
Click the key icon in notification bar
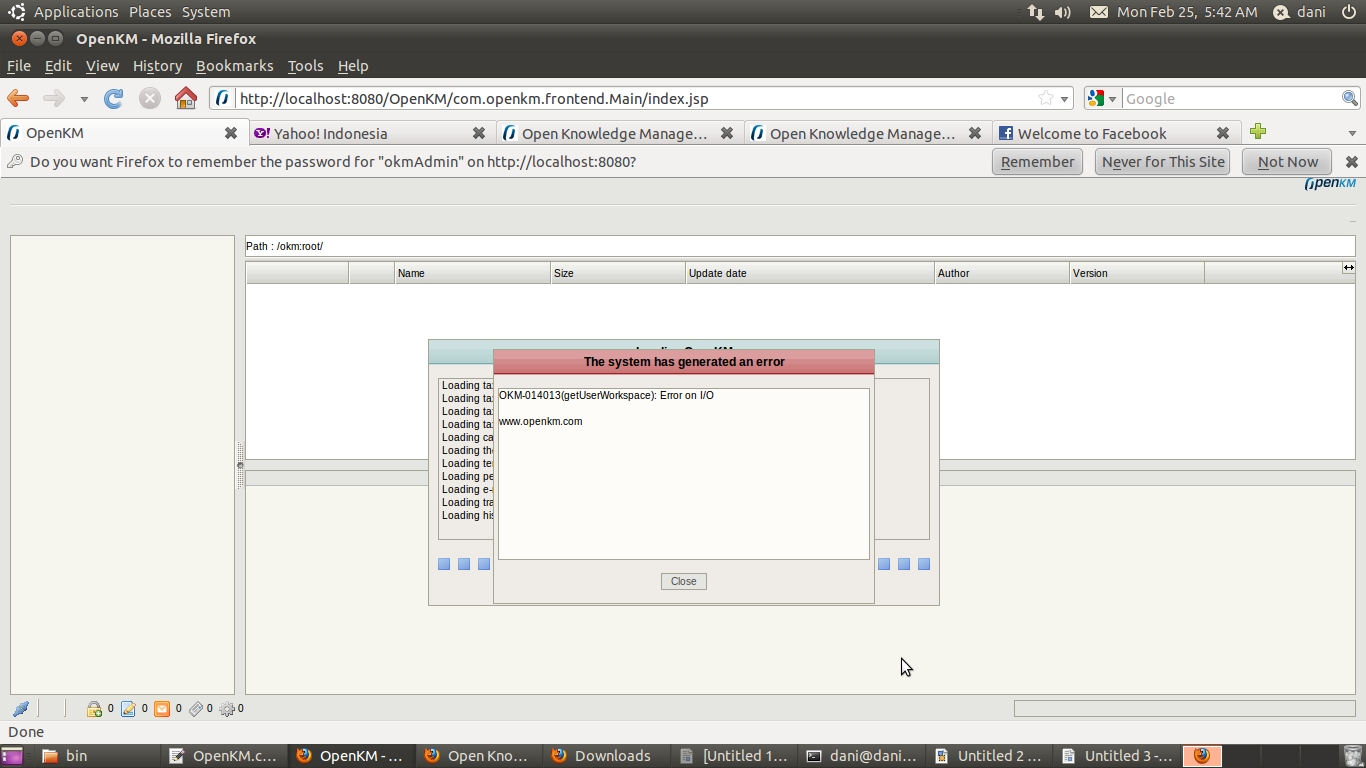point(15,162)
